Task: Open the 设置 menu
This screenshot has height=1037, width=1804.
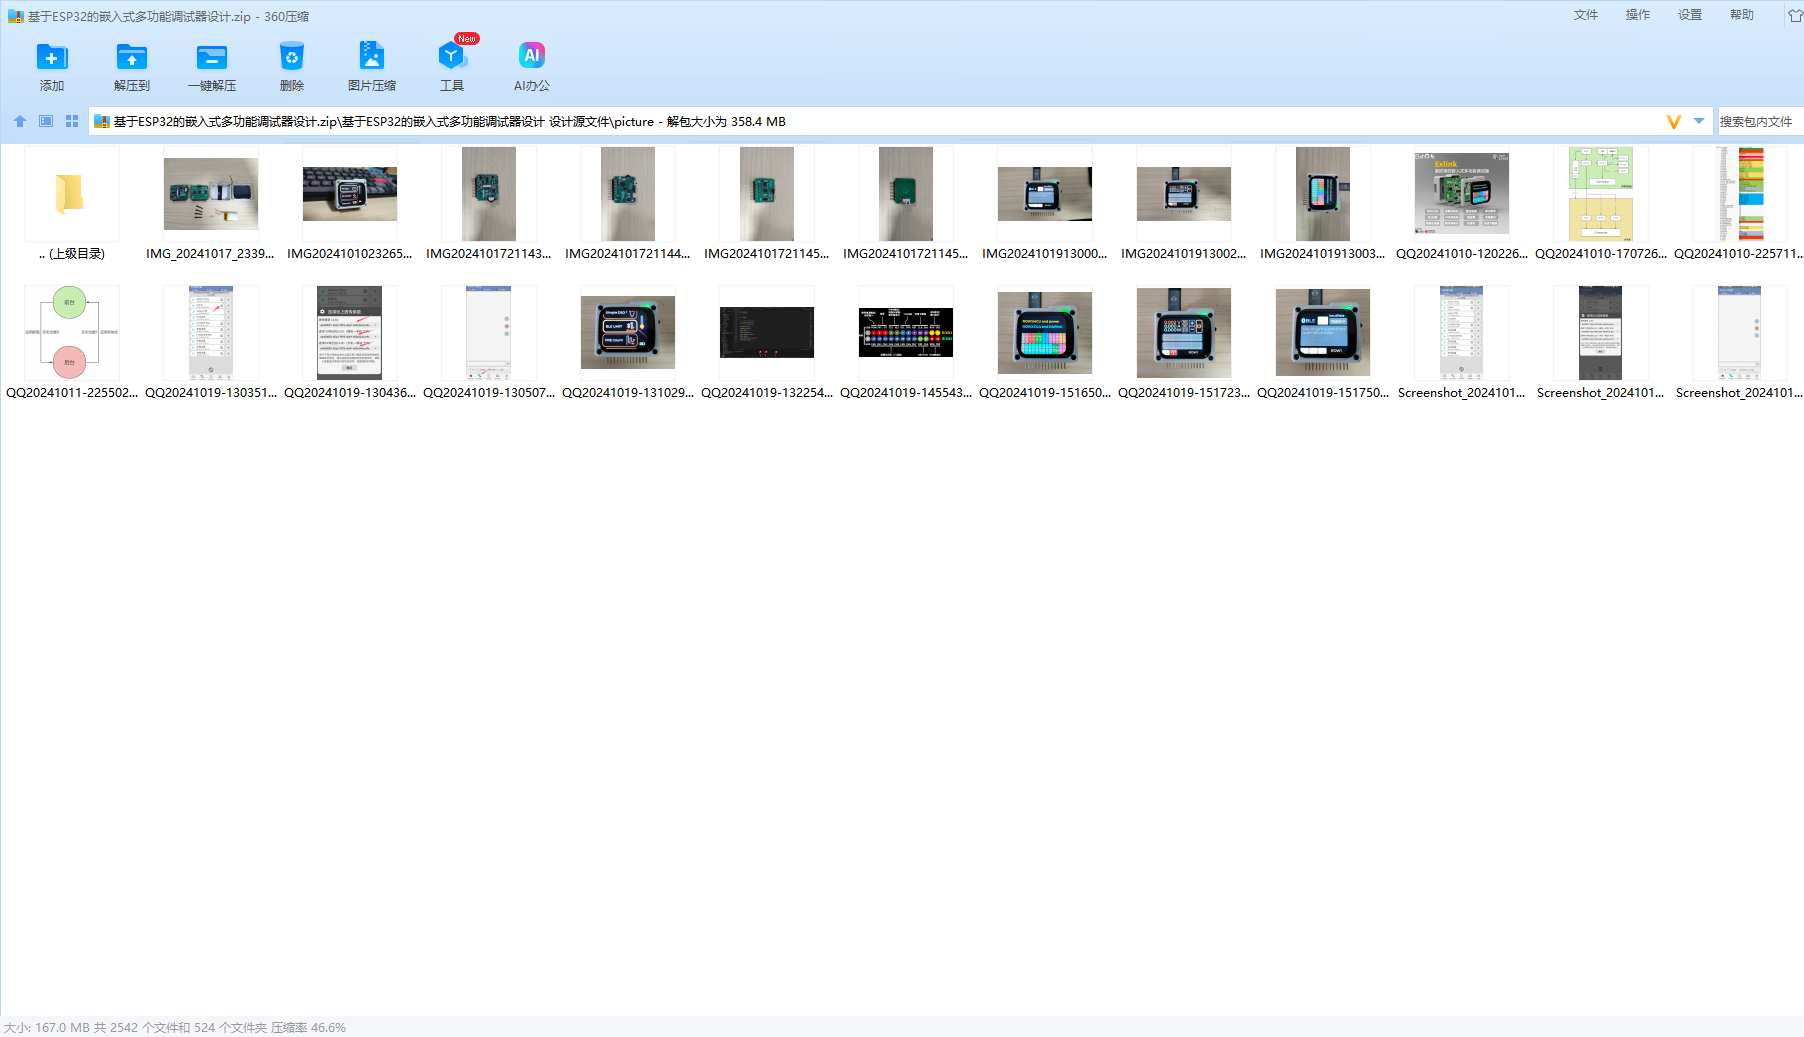Action: (x=1690, y=15)
